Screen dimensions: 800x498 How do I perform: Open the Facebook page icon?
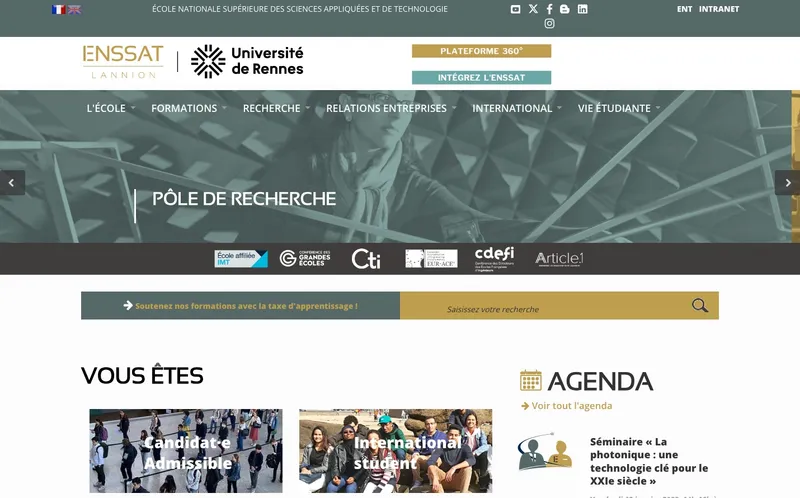click(x=549, y=9)
